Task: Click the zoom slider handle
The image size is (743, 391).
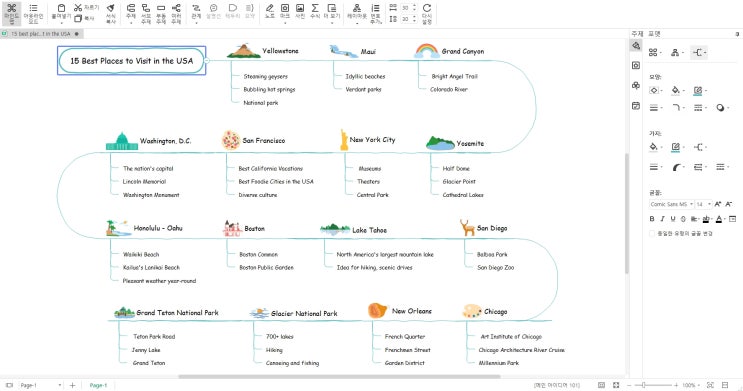Action: click(643, 385)
